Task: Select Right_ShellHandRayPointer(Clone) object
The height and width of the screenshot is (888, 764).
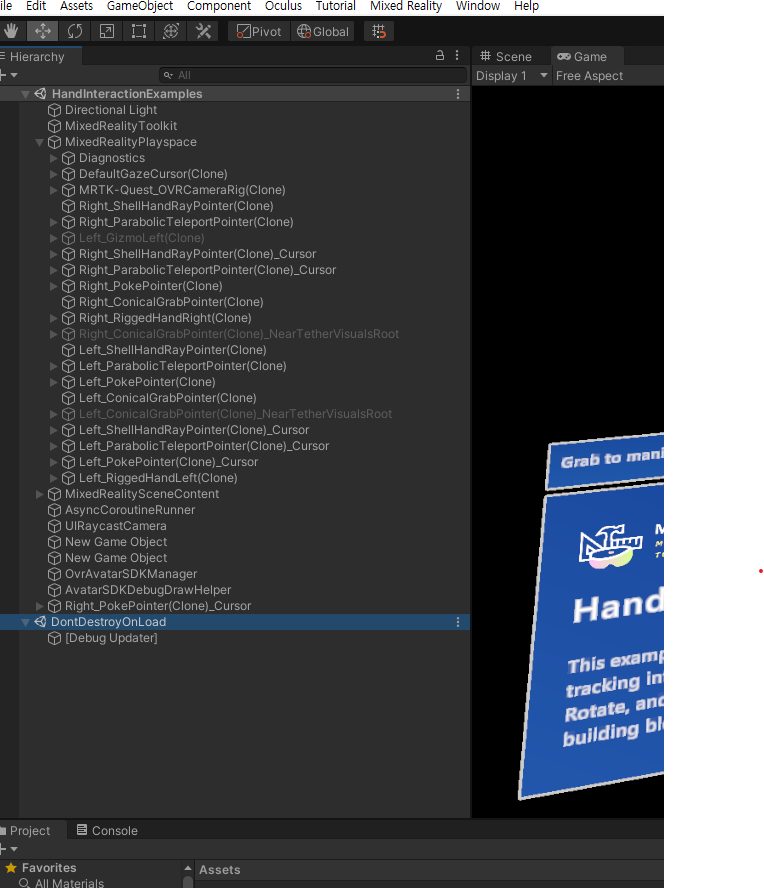Action: click(176, 206)
